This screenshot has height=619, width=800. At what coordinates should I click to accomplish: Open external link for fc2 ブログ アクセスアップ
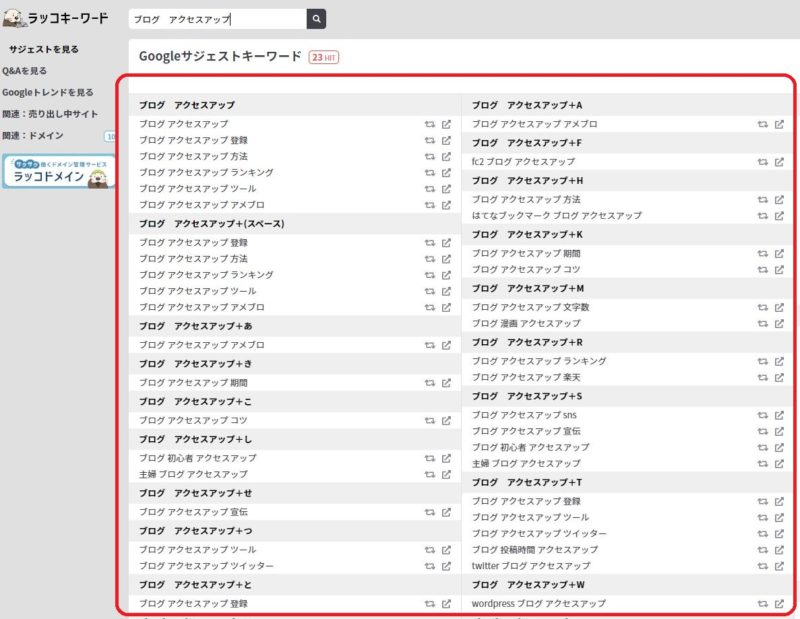tap(779, 162)
